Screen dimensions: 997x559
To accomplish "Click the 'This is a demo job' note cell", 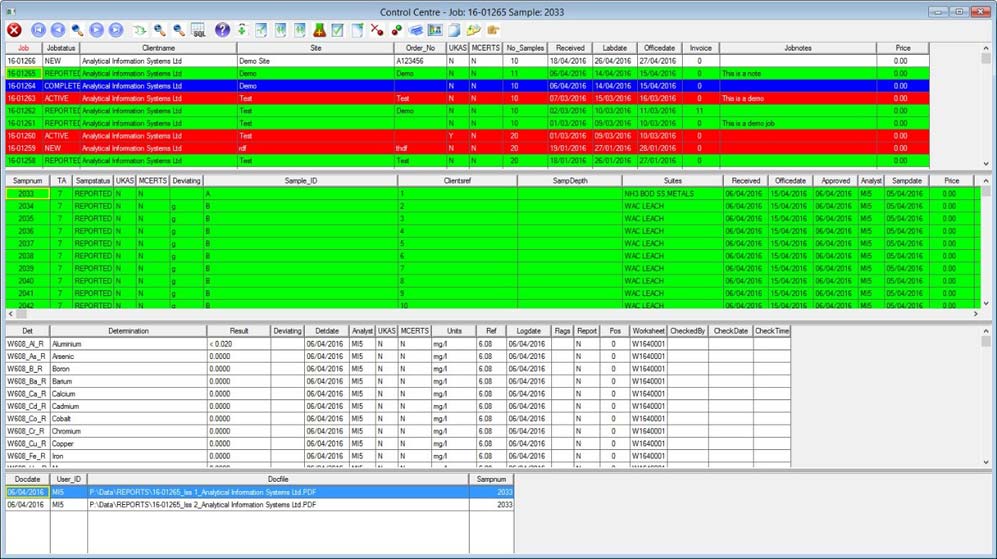I will 798,123.
